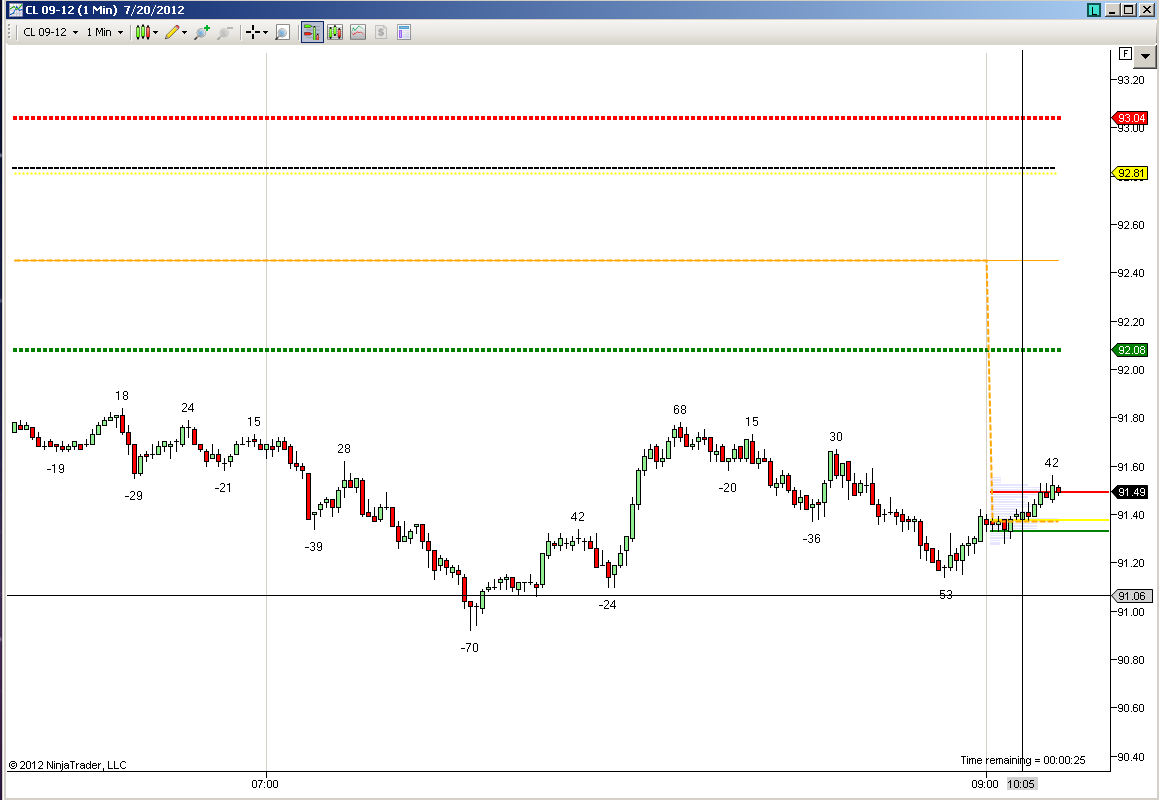Open the Indicators line chart icon

point(358,33)
